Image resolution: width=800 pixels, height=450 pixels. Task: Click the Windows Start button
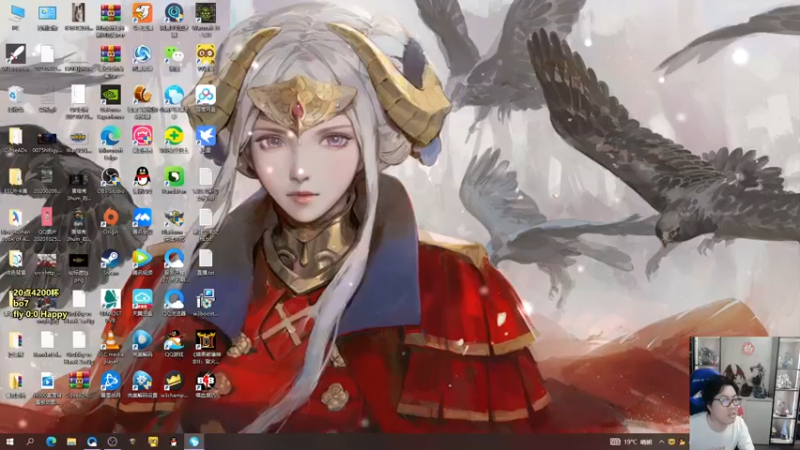[9, 442]
